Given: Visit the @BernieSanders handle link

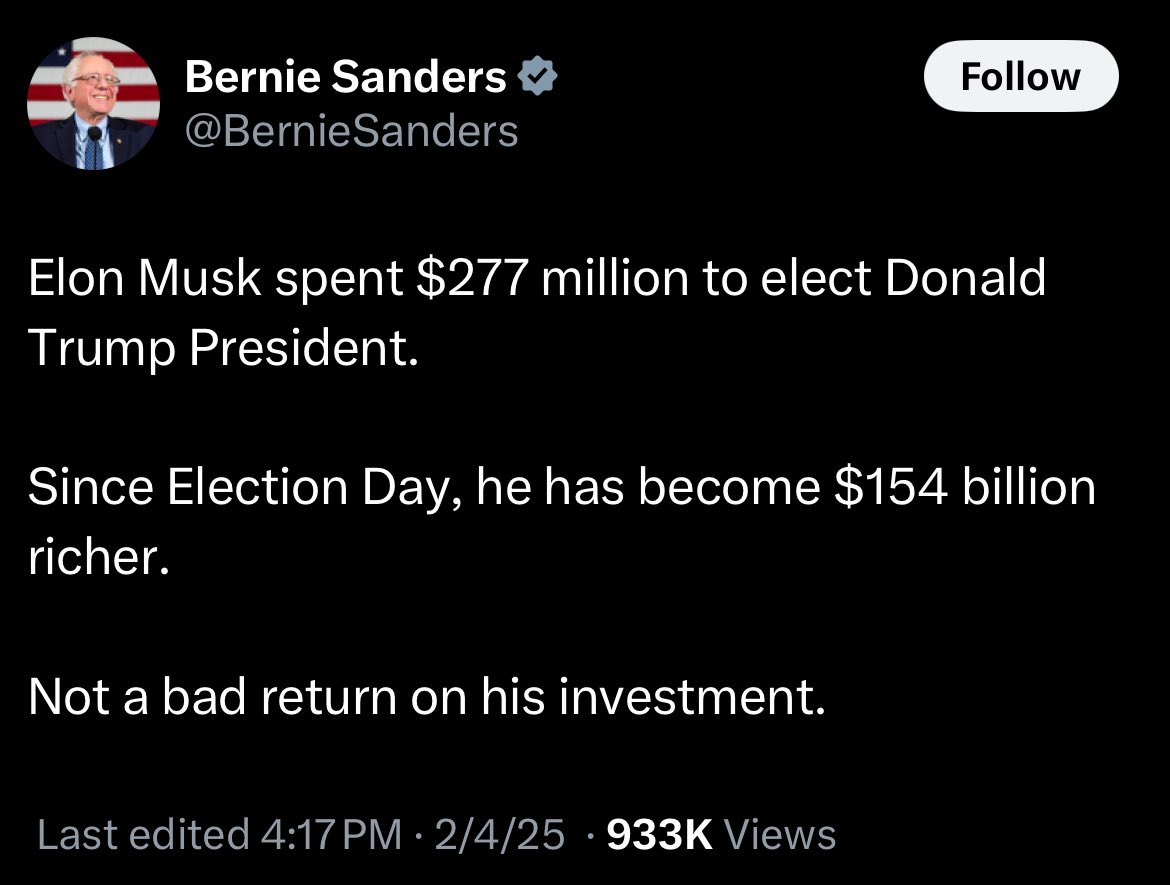Looking at the screenshot, I should pyautogui.click(x=351, y=132).
